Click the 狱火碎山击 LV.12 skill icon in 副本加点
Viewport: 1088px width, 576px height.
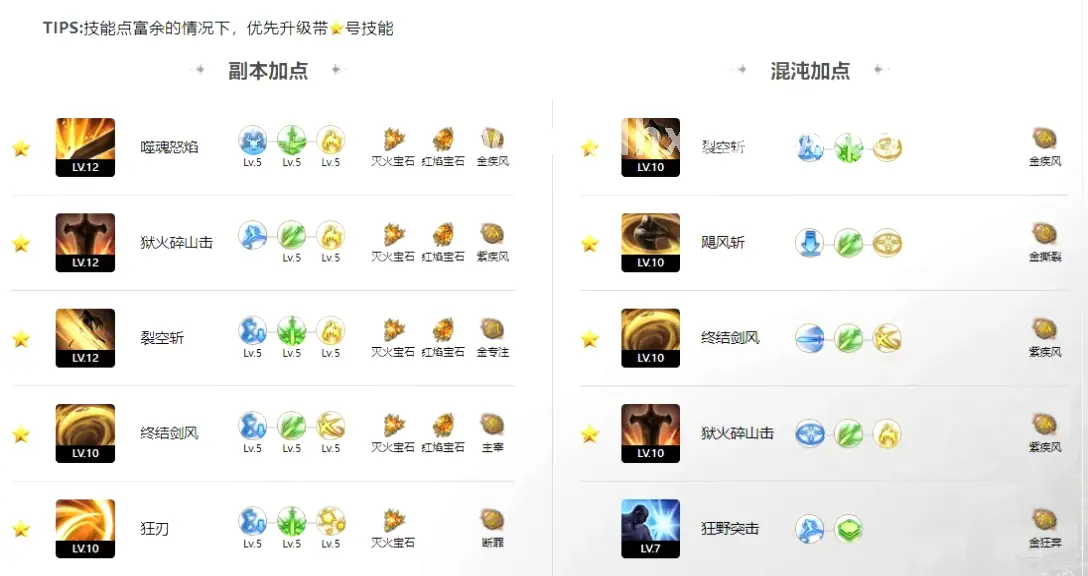[85, 242]
